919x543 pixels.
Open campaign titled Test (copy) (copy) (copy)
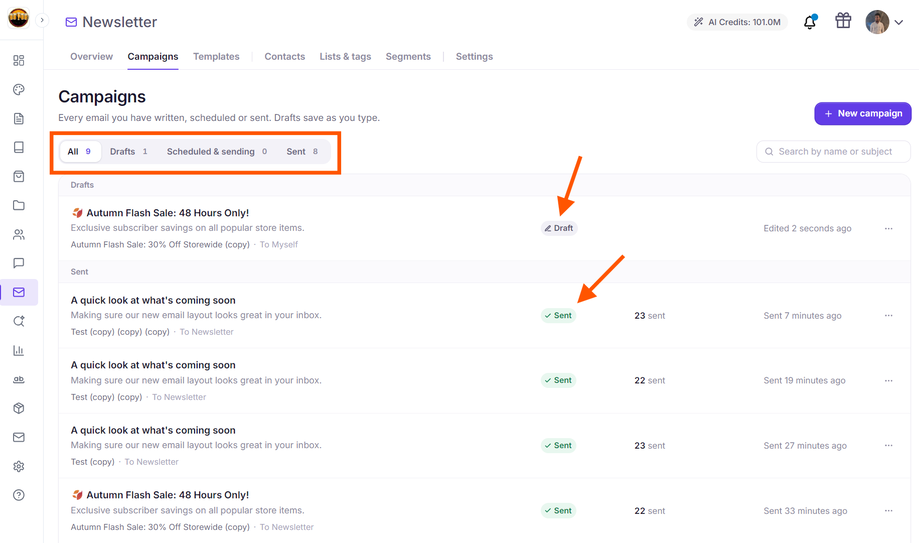click(153, 300)
